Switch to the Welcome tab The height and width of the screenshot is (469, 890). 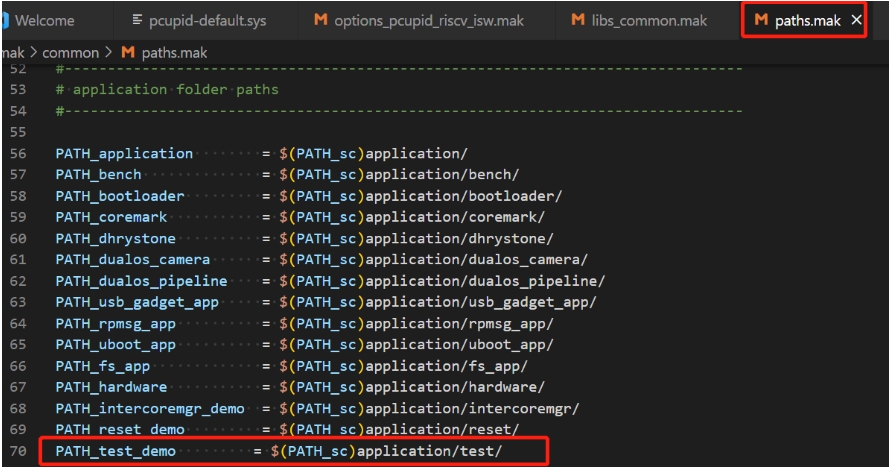click(x=45, y=20)
